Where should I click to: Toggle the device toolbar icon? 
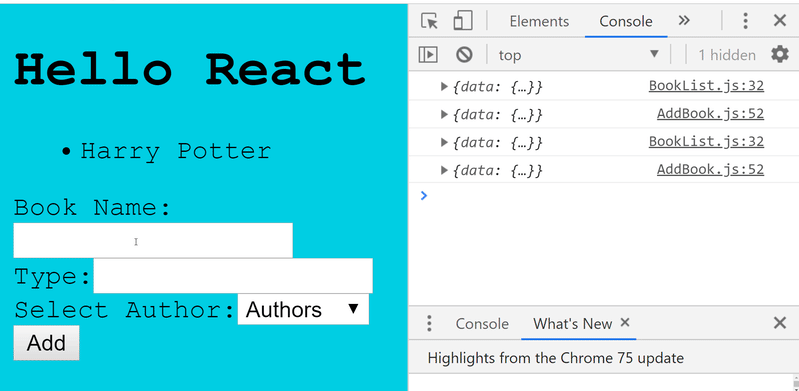click(x=463, y=21)
